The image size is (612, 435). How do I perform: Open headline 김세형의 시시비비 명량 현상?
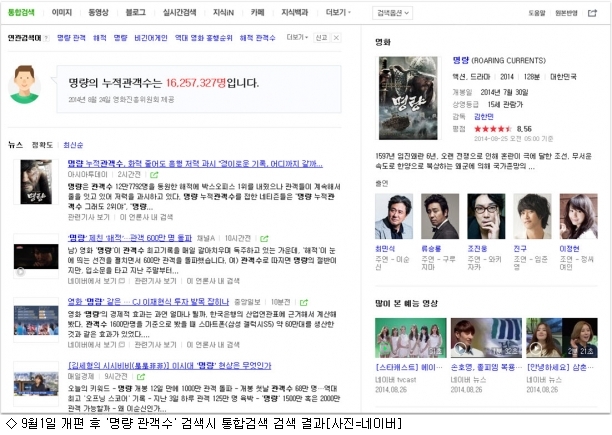click(x=169, y=366)
